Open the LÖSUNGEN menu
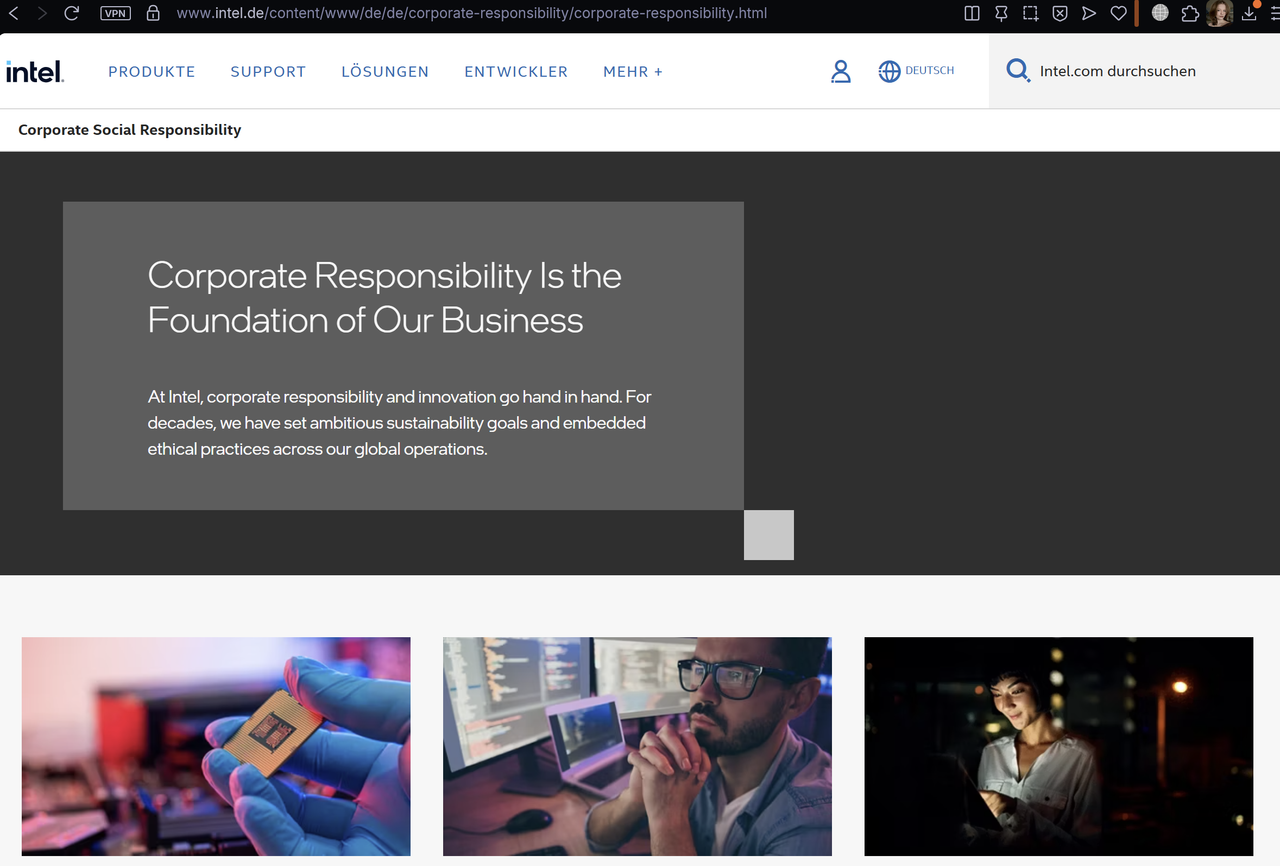 pos(385,72)
